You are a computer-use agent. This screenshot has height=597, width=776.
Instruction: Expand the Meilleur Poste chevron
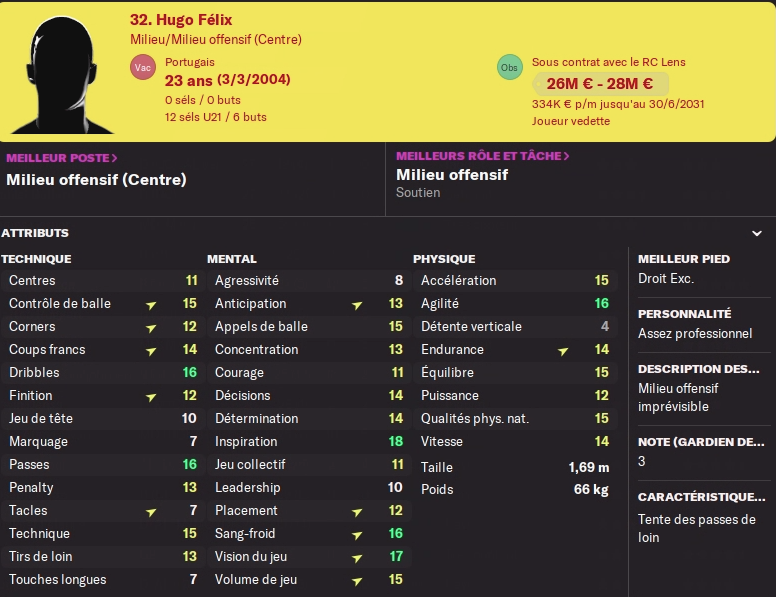pos(114,158)
